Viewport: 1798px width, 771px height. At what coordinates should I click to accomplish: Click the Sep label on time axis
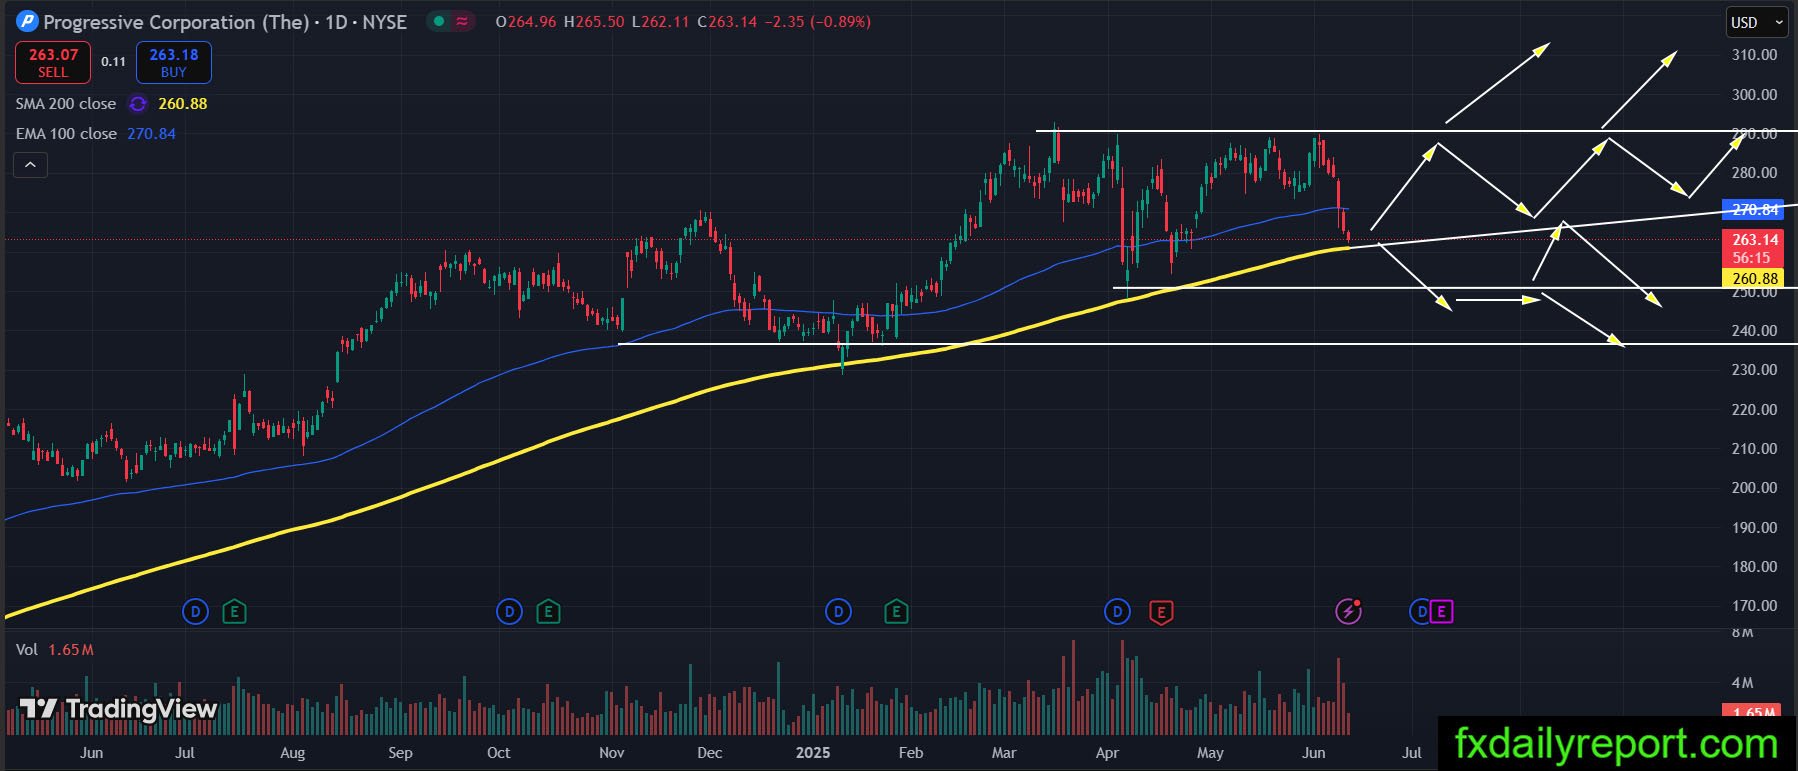pos(400,753)
